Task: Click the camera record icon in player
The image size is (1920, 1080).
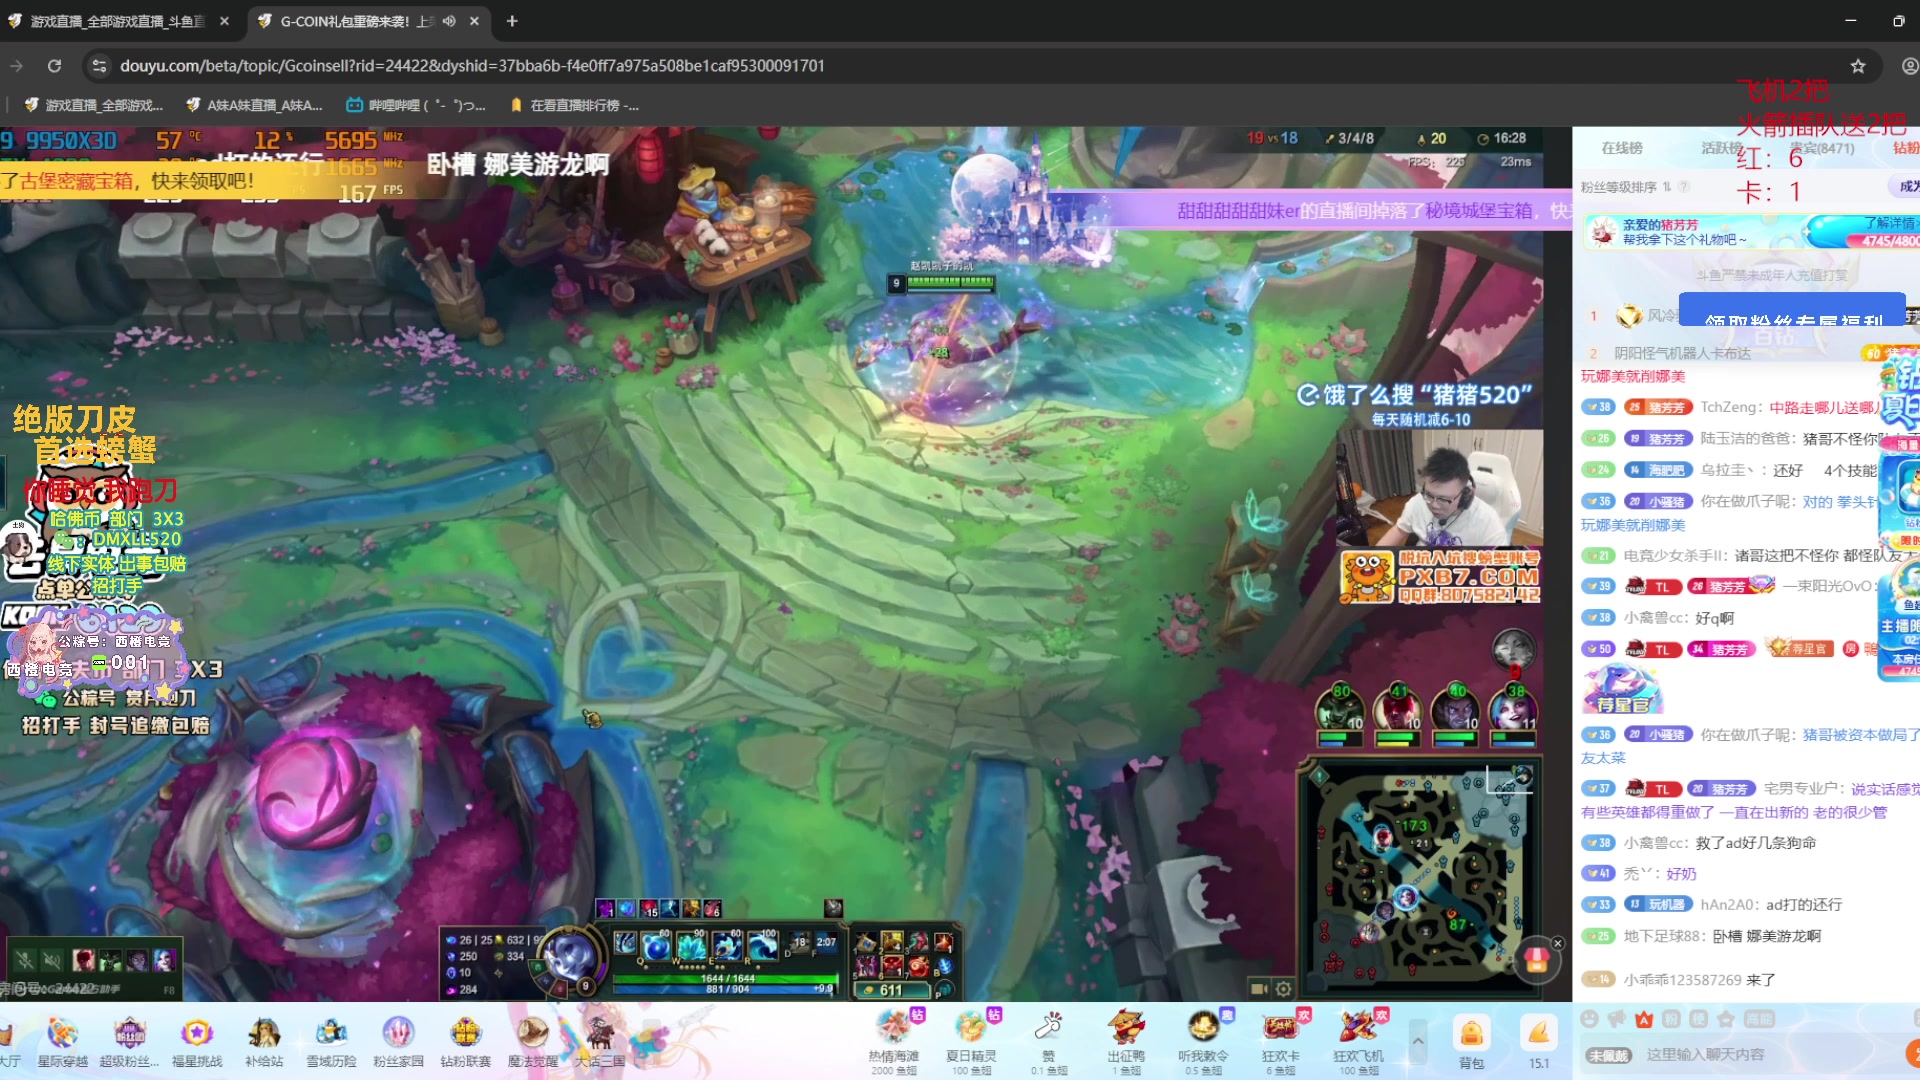Action: coord(1259,989)
